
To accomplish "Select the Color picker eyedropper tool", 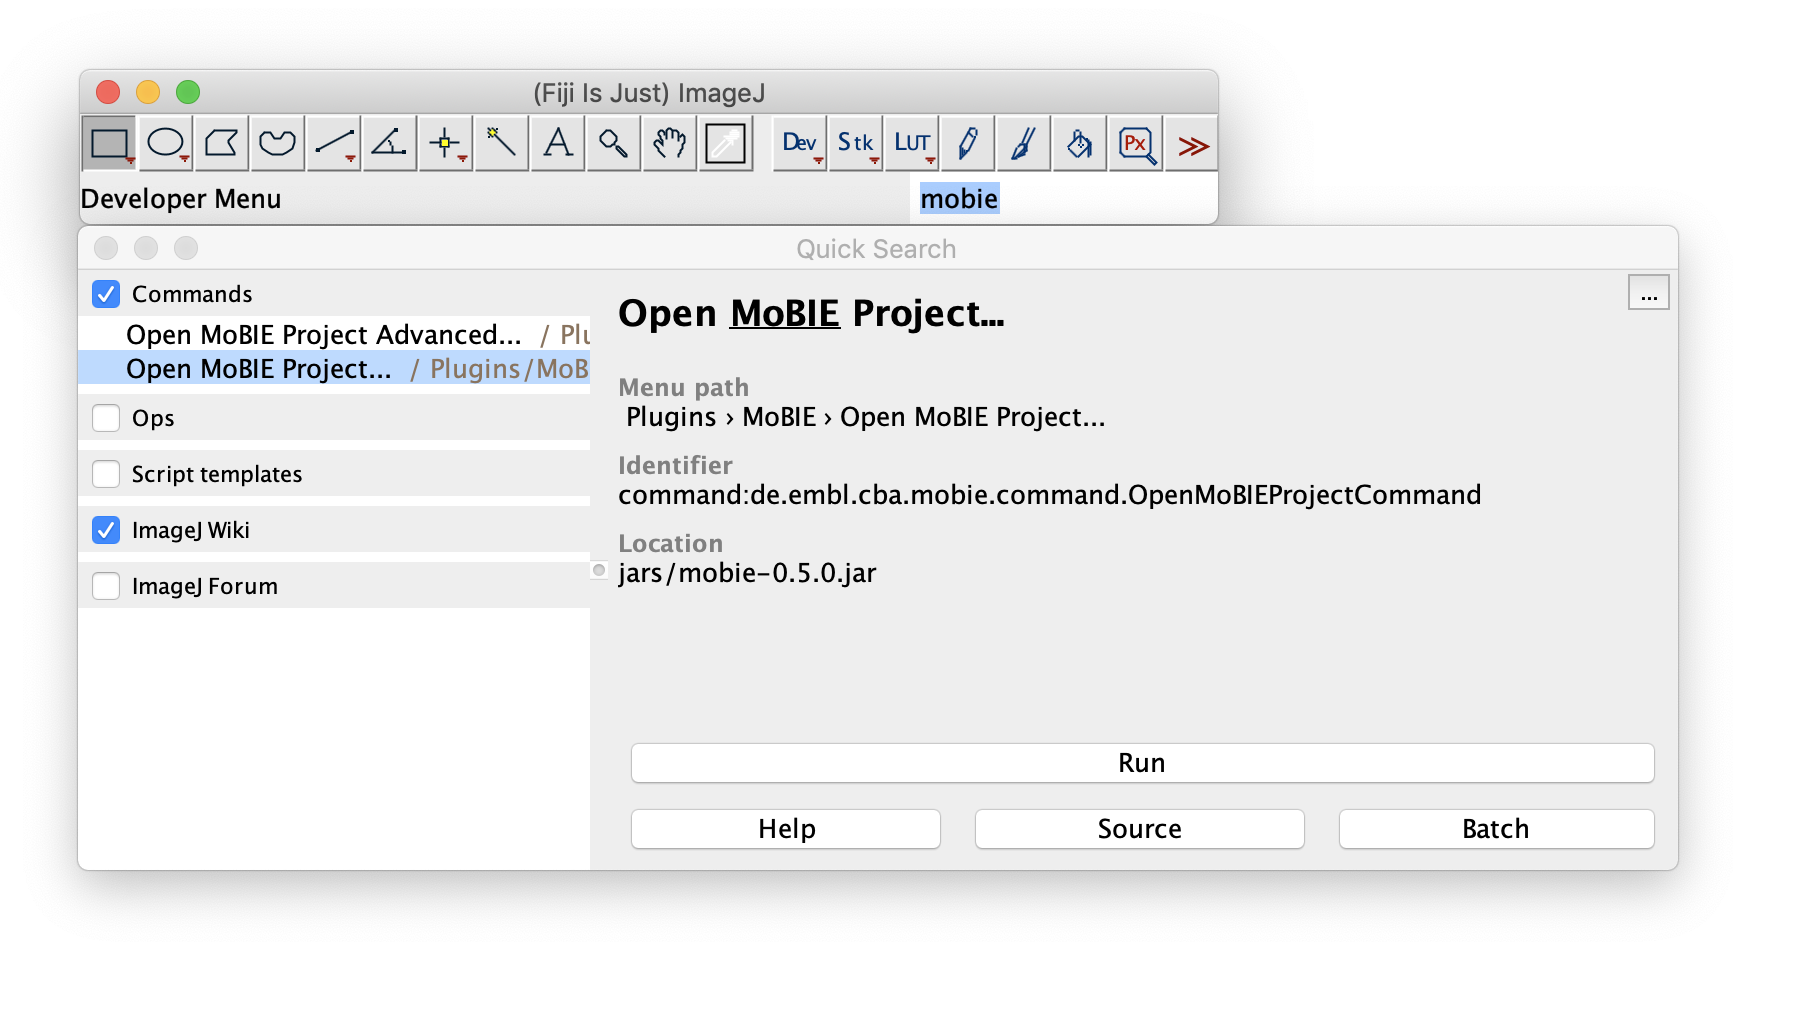I will click(726, 144).
